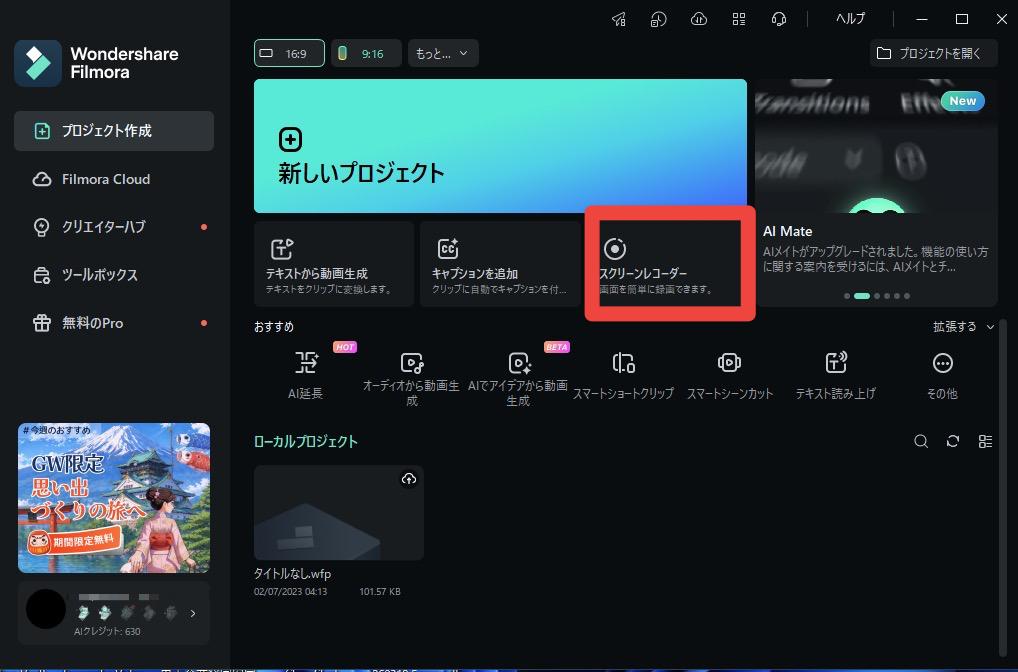The width and height of the screenshot is (1018, 672).
Task: Expand the recommended tools with 拡張する
Action: point(963,327)
